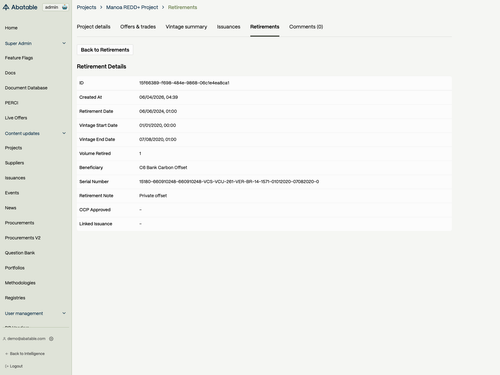Open the Comments (0) tab

tap(306, 27)
